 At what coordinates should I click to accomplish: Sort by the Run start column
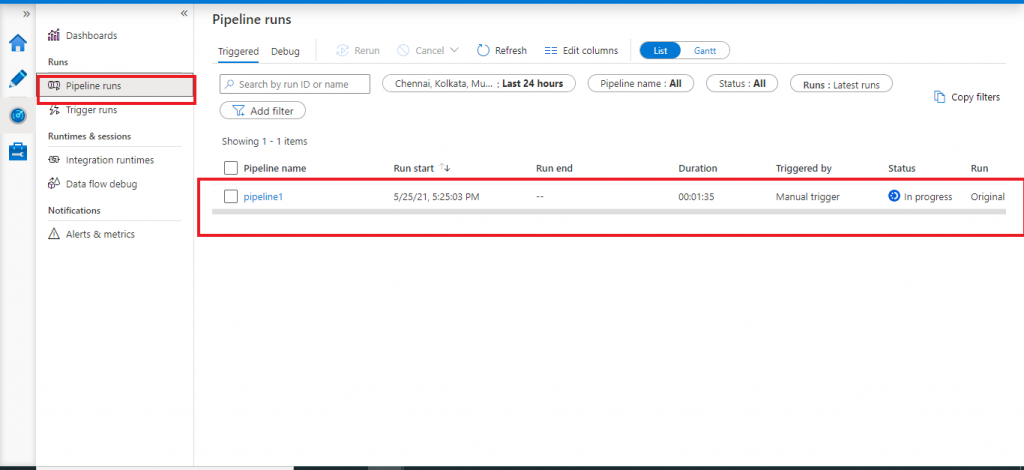[422, 168]
